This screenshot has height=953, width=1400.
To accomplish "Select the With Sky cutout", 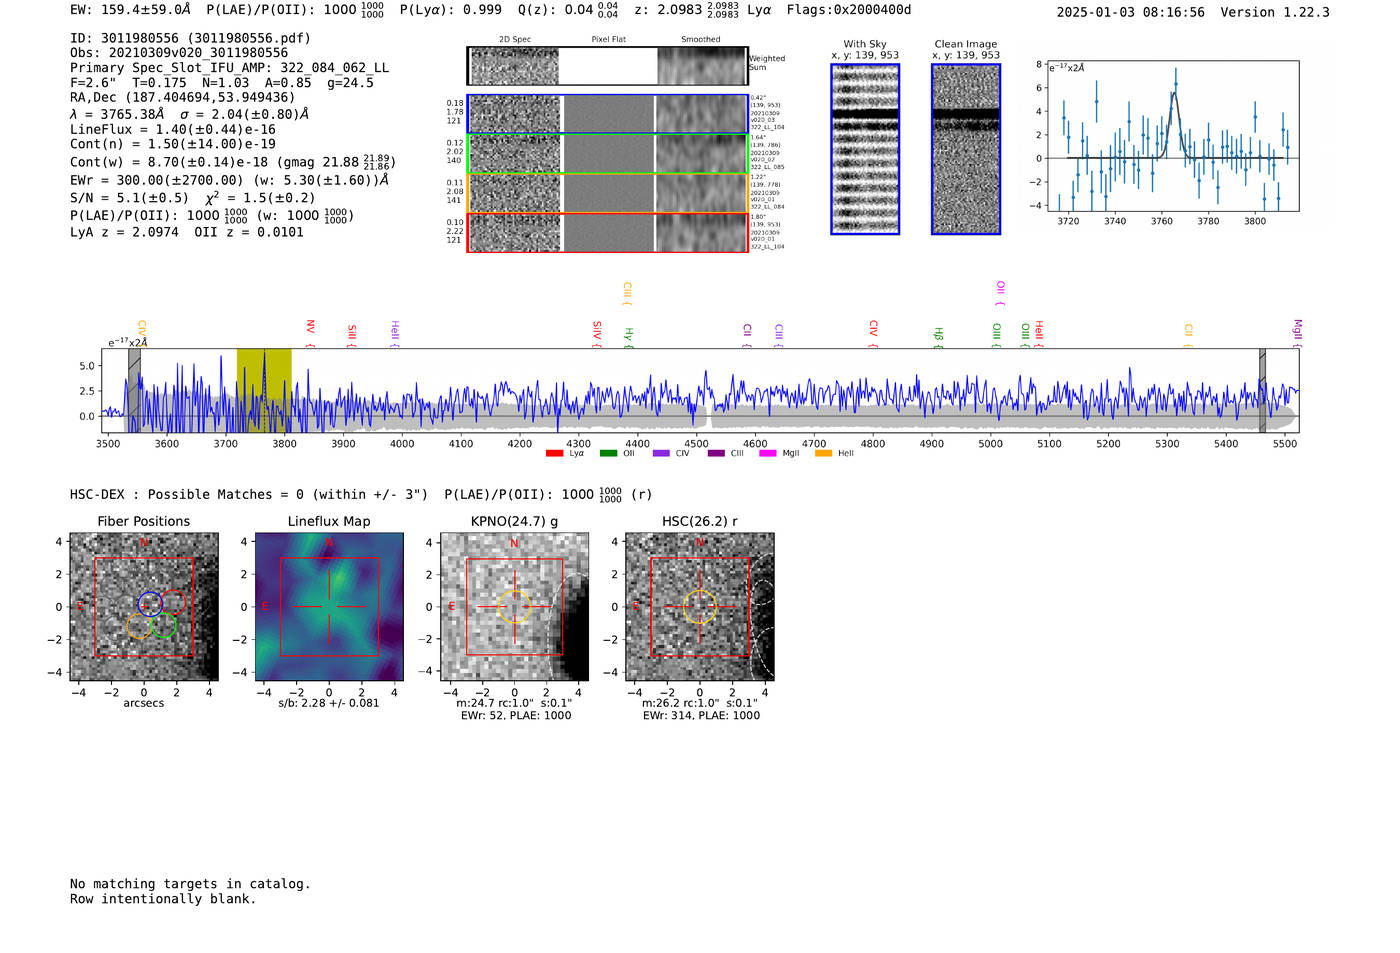I will pos(865,149).
